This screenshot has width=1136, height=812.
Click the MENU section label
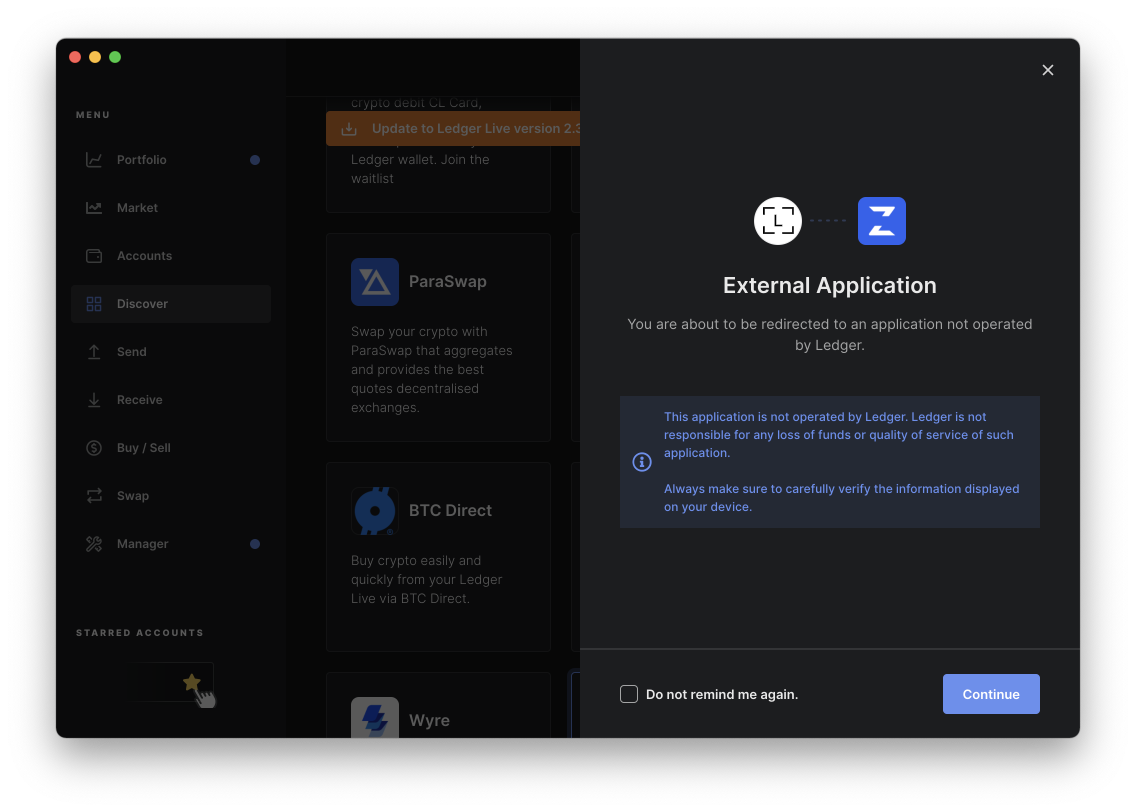pos(93,114)
